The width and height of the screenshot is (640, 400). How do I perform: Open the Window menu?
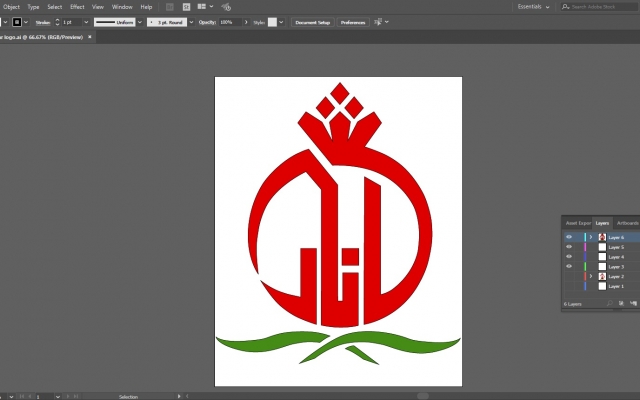[x=122, y=7]
